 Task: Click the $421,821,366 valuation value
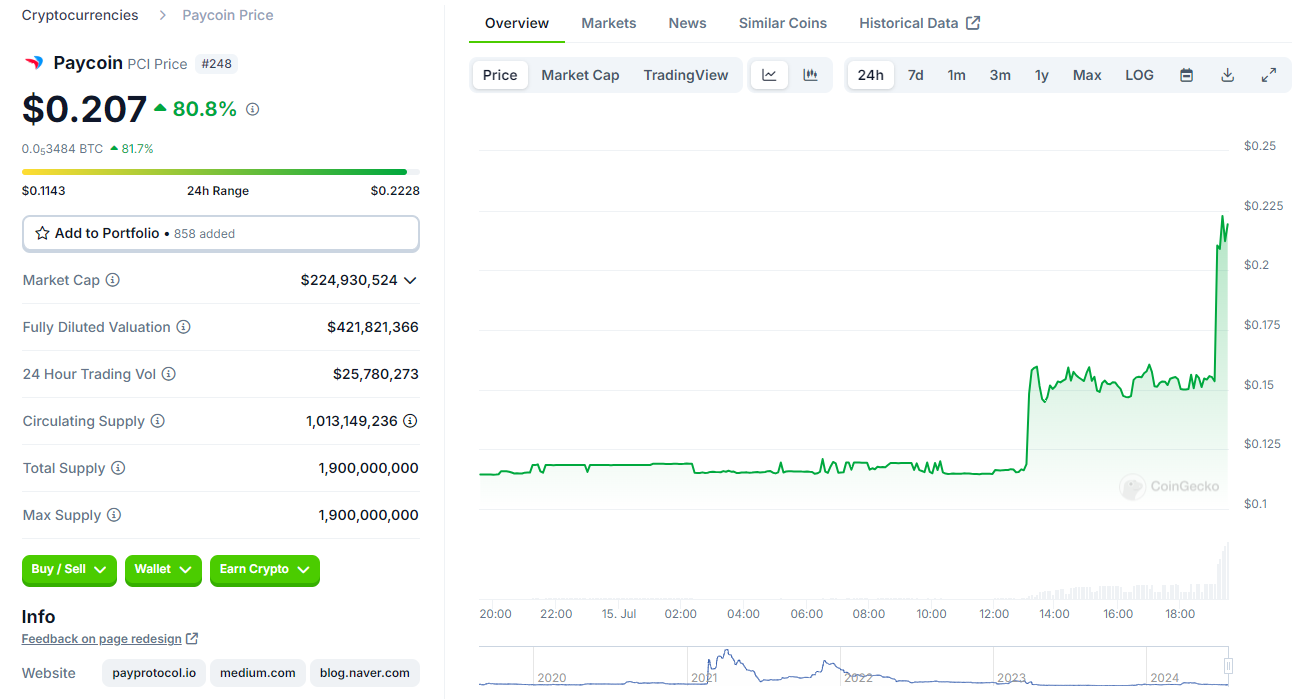click(373, 327)
